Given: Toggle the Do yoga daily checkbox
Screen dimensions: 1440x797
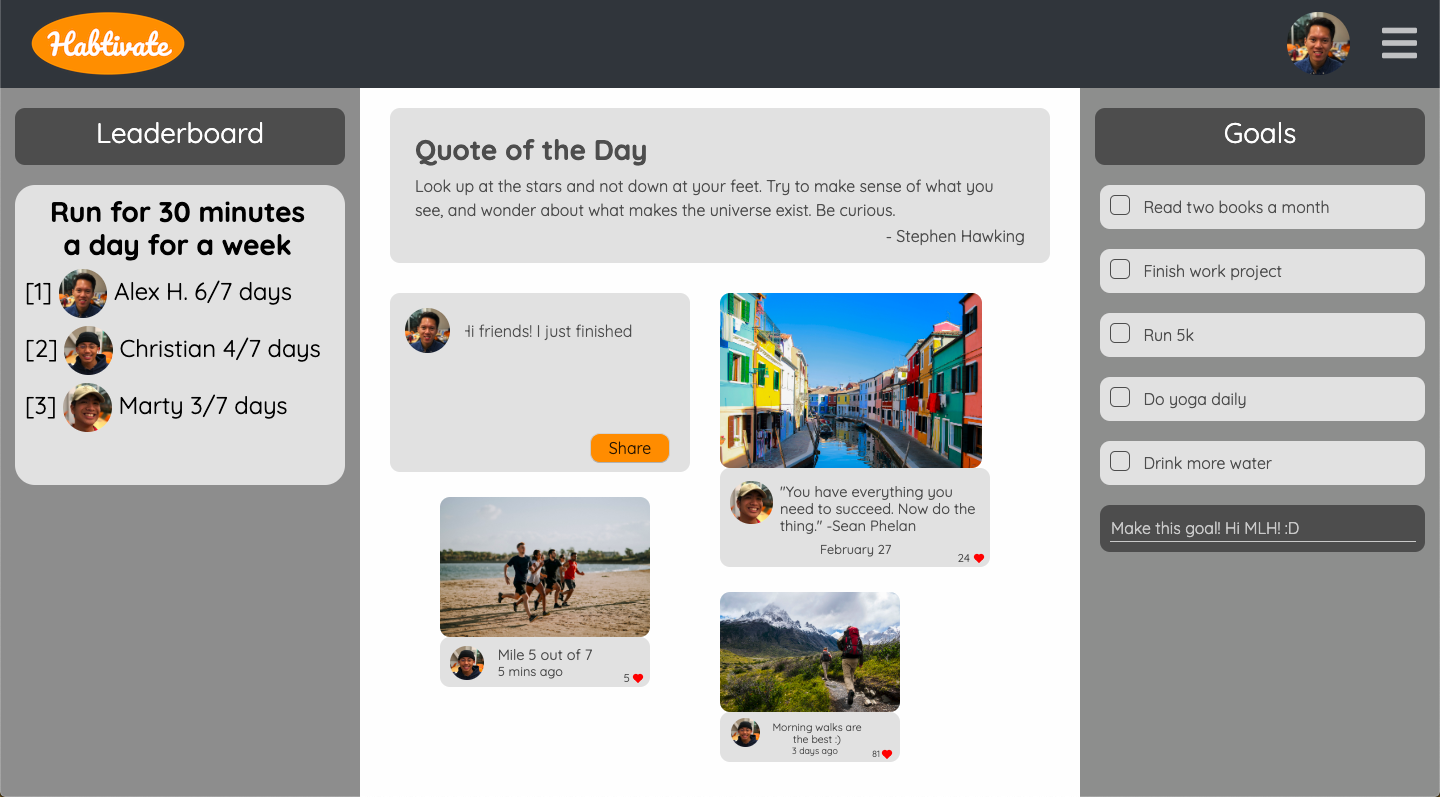Looking at the screenshot, I should pyautogui.click(x=1121, y=398).
